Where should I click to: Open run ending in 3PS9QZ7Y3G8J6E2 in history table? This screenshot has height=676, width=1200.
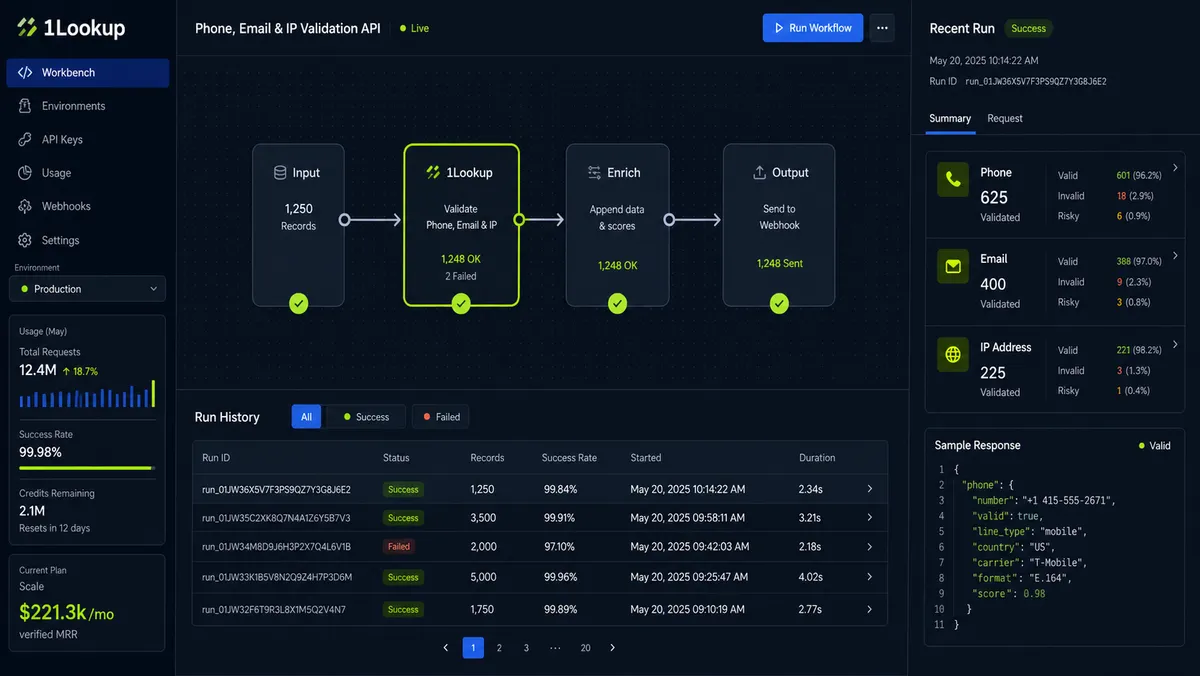pyautogui.click(x=540, y=489)
